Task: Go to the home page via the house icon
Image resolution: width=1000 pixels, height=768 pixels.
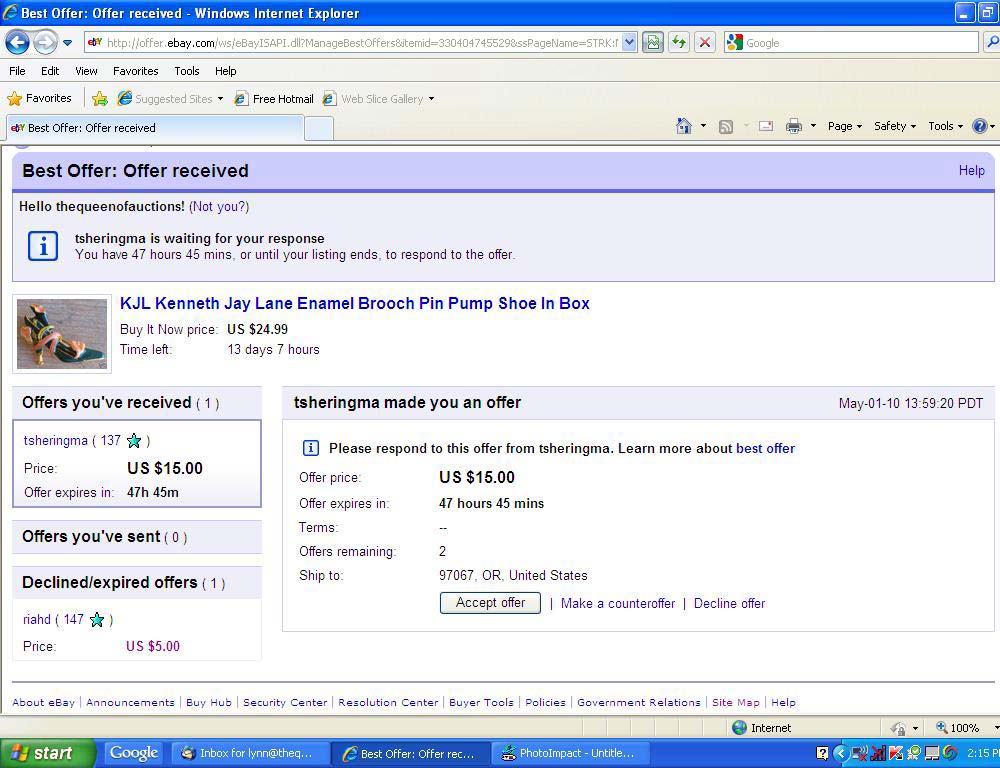Action: (x=684, y=126)
